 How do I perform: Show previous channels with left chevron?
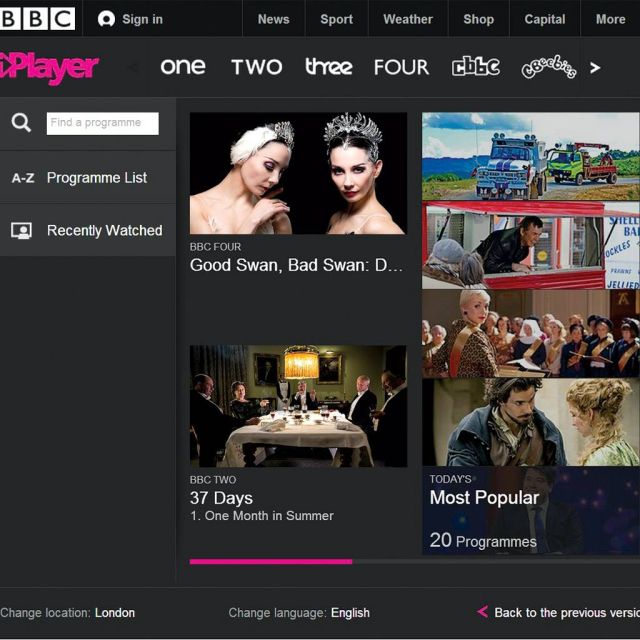click(x=133, y=67)
